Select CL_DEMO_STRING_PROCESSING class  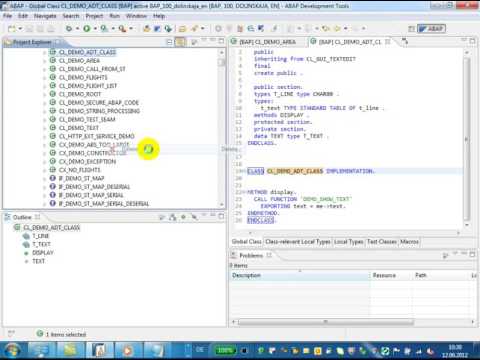pos(99,111)
